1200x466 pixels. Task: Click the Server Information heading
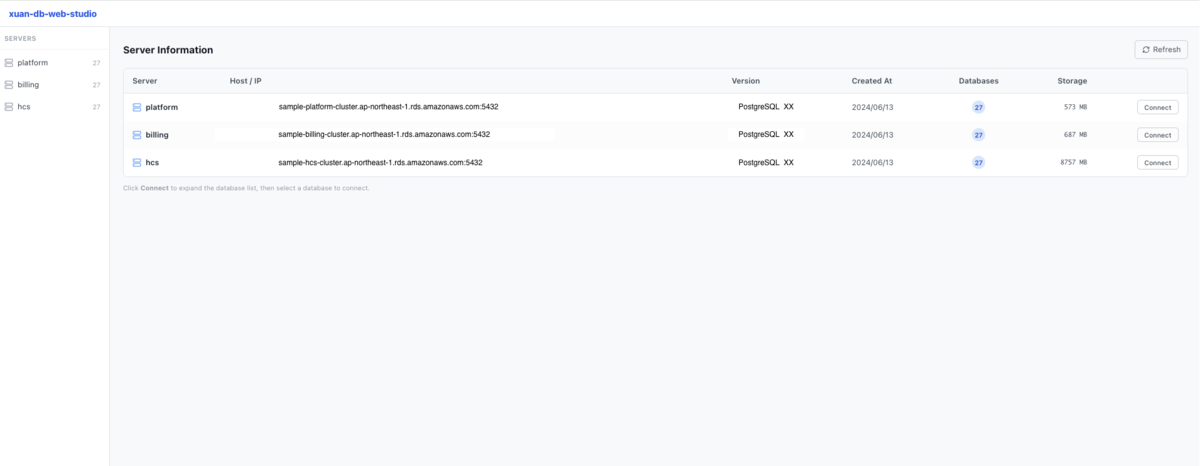pos(168,50)
